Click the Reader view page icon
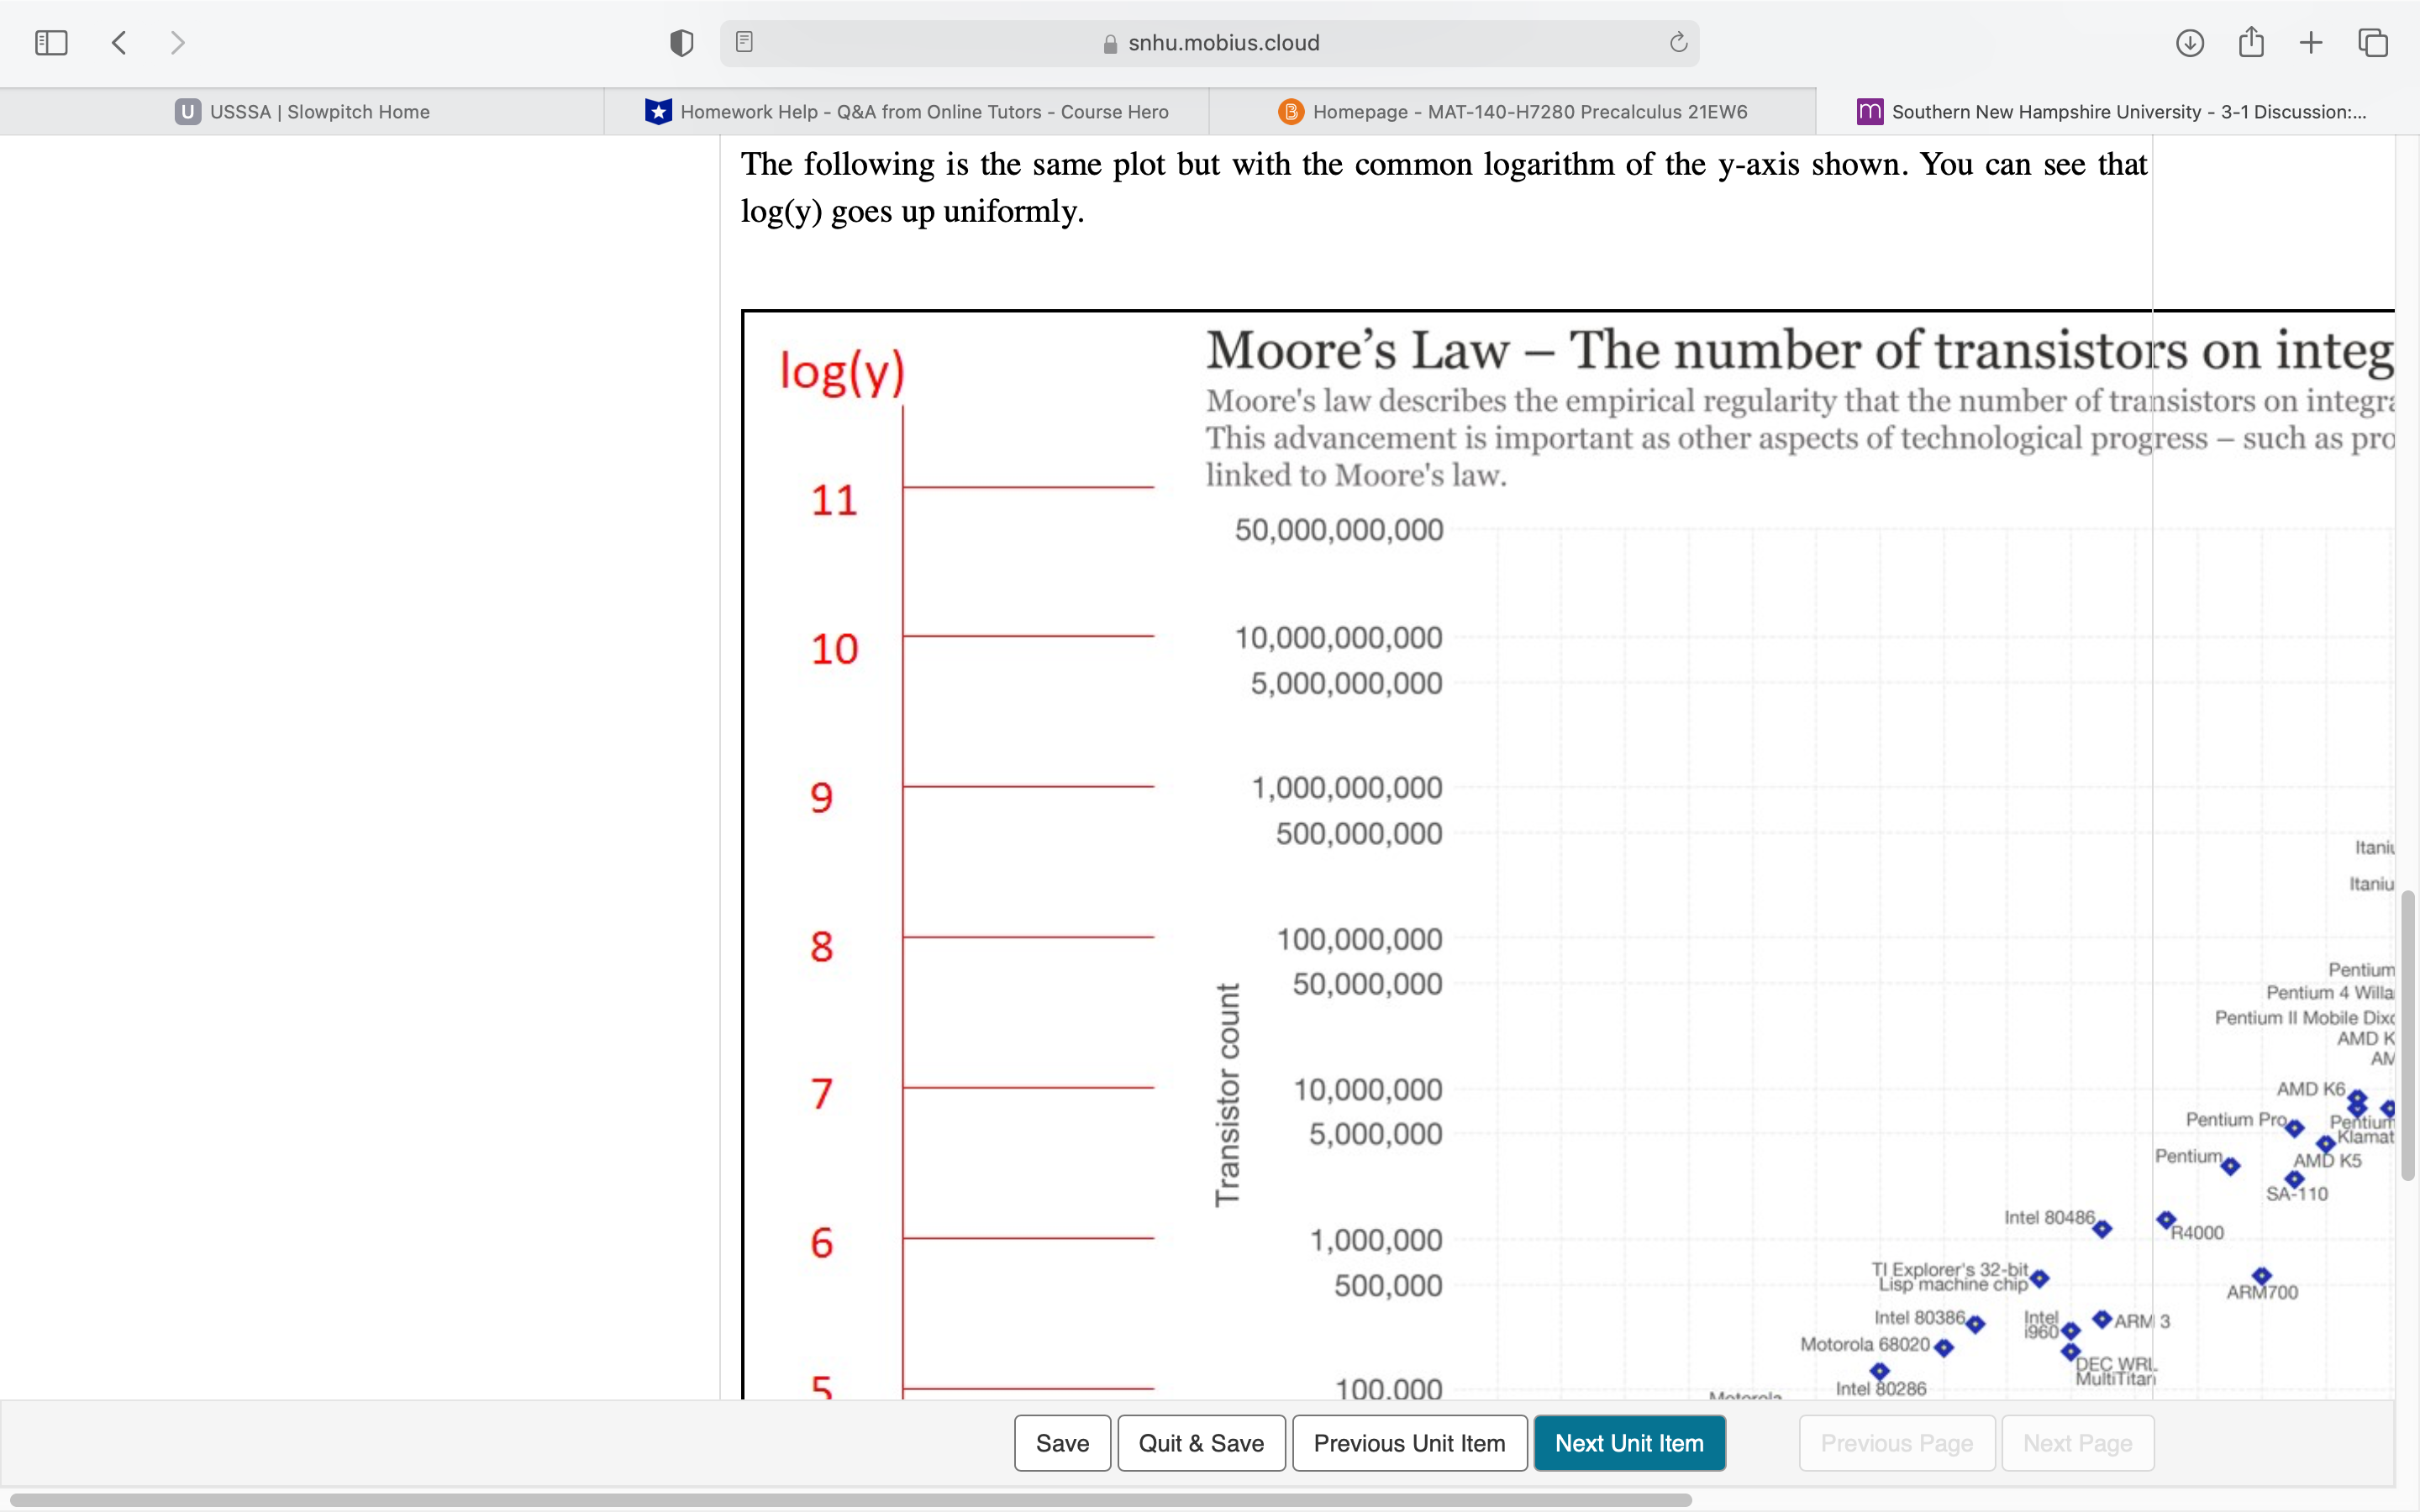 pos(744,42)
